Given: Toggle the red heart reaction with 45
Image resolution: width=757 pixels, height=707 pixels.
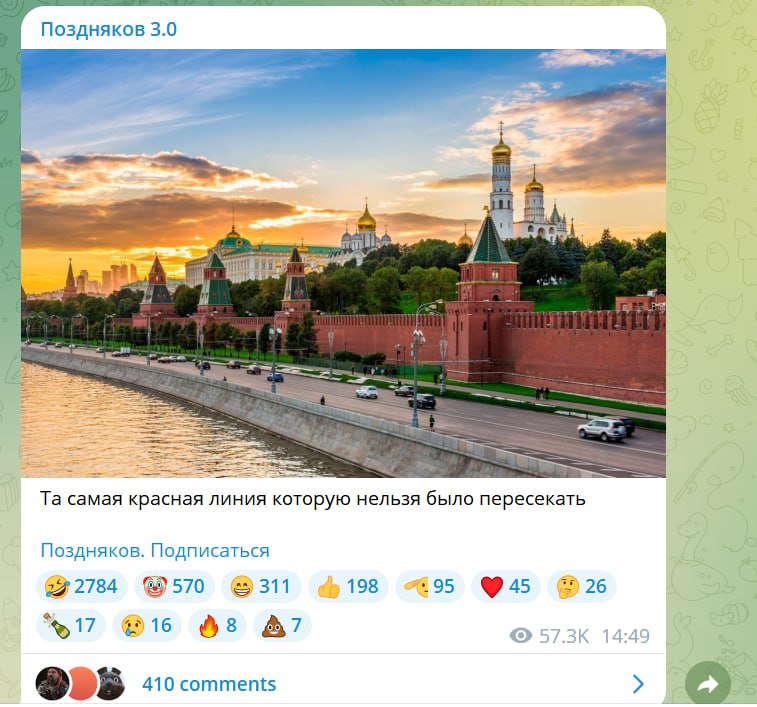Looking at the screenshot, I should (x=505, y=586).
